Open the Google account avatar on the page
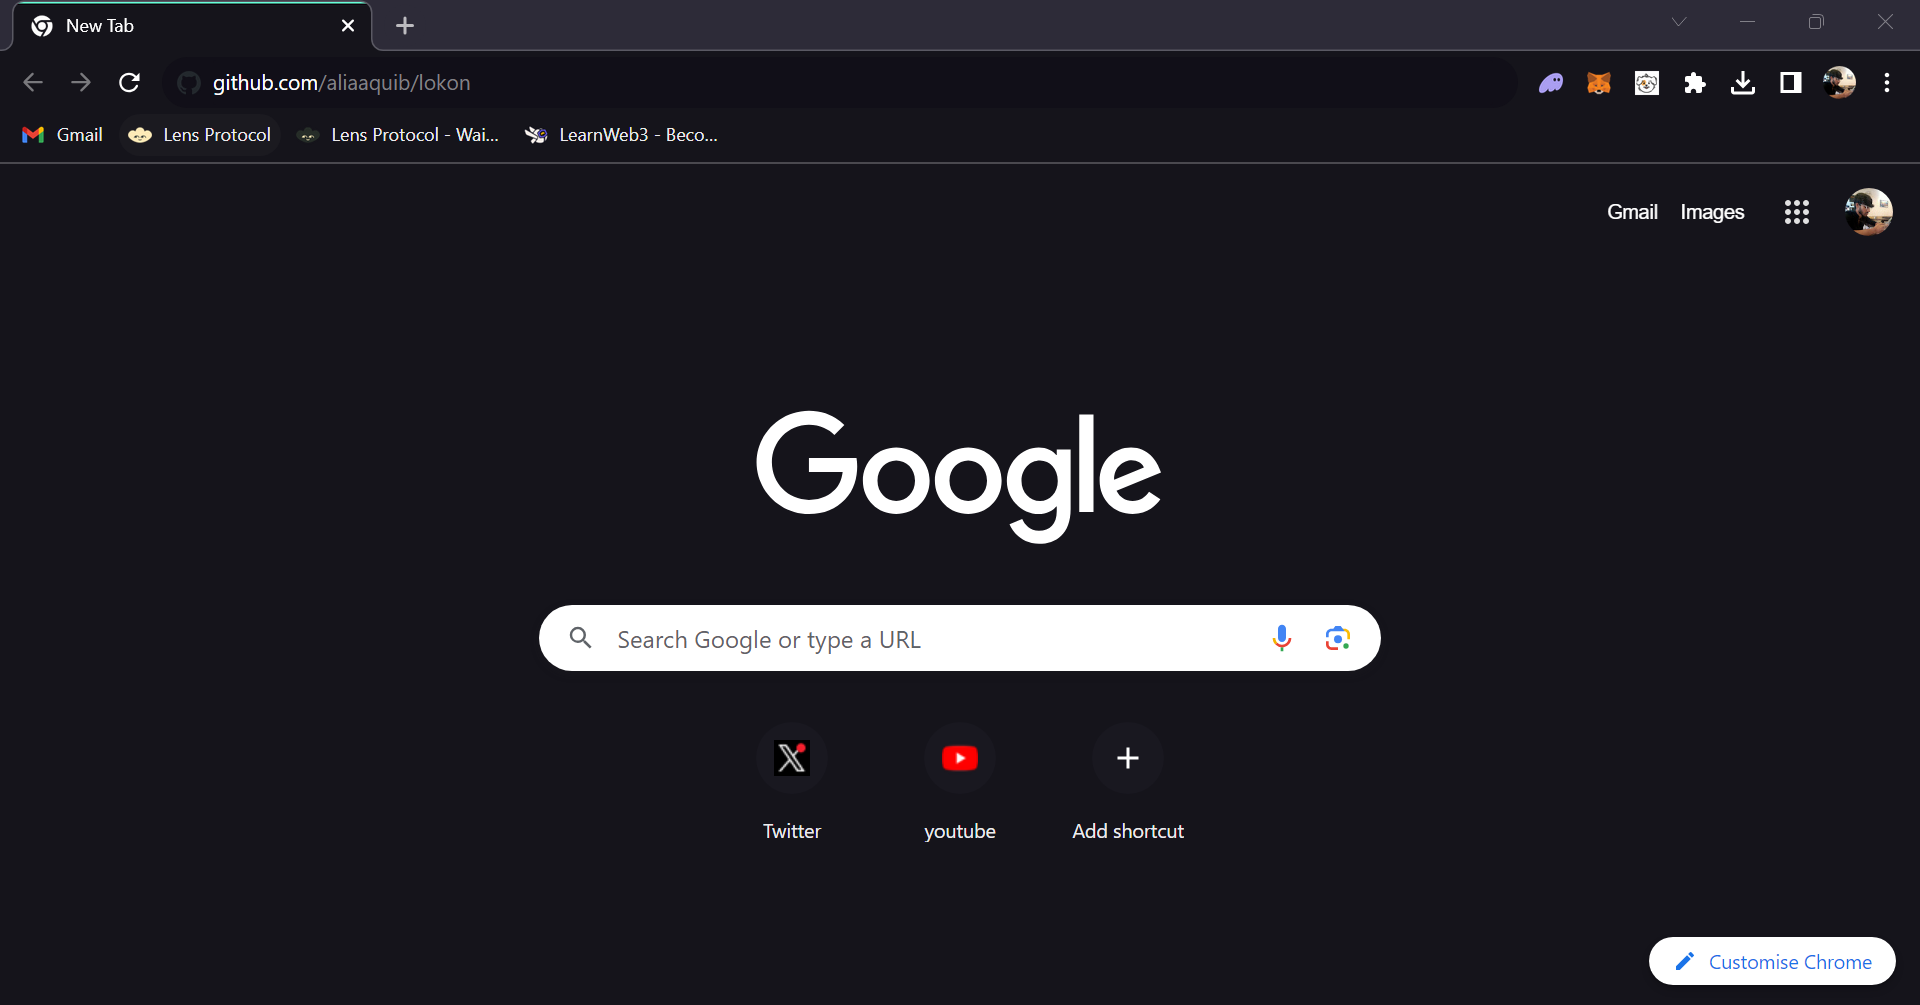1920x1005 pixels. click(x=1868, y=212)
